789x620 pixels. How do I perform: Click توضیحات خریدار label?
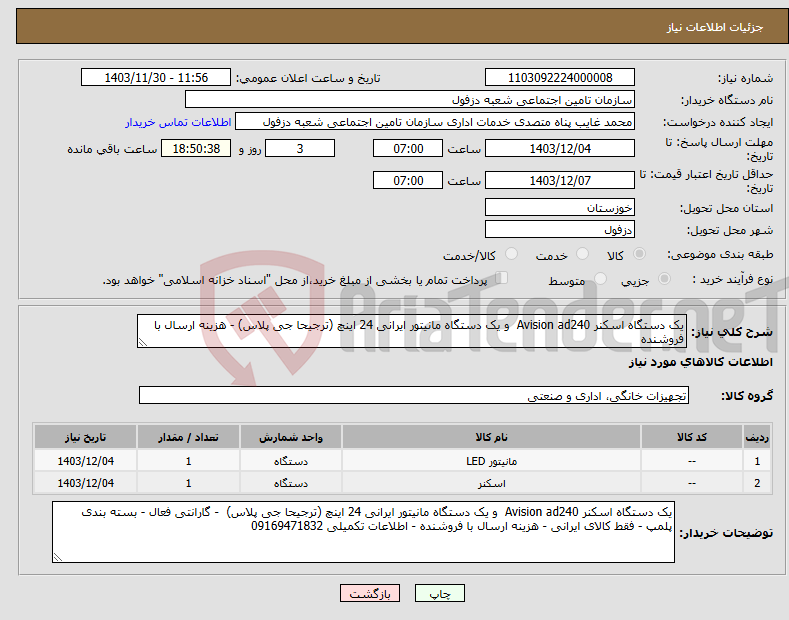[726, 532]
